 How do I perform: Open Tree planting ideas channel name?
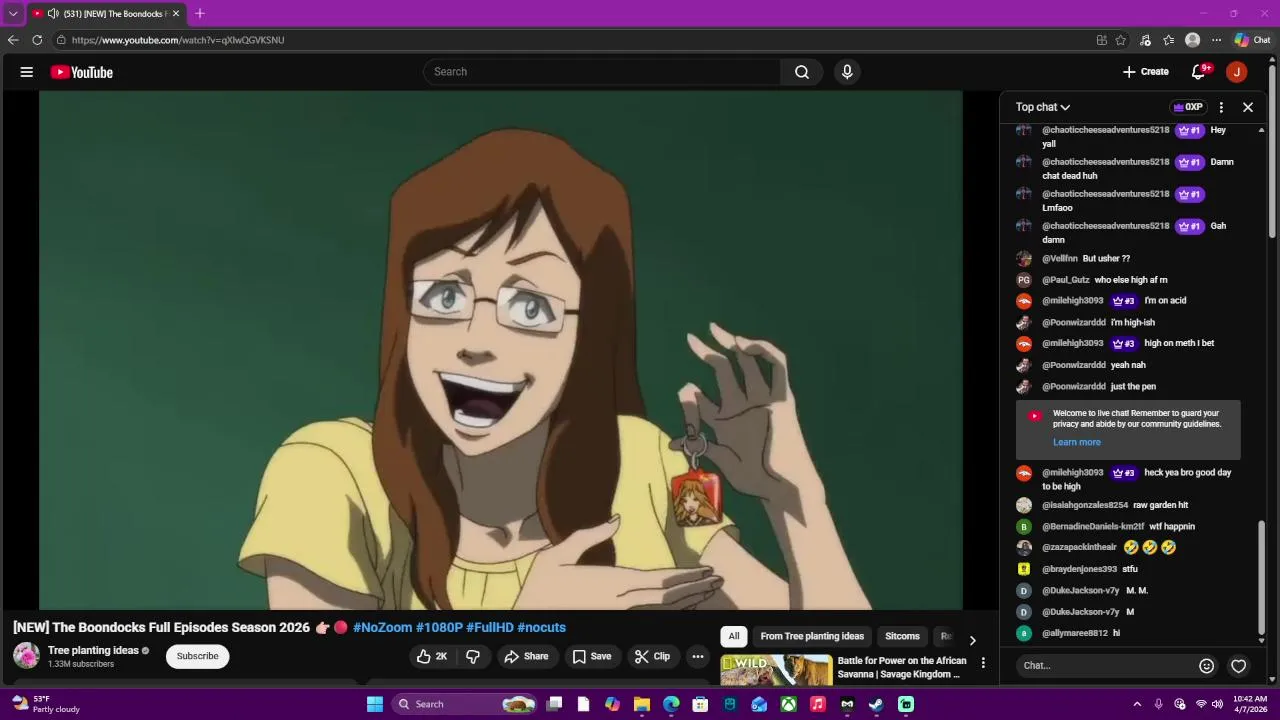93,650
